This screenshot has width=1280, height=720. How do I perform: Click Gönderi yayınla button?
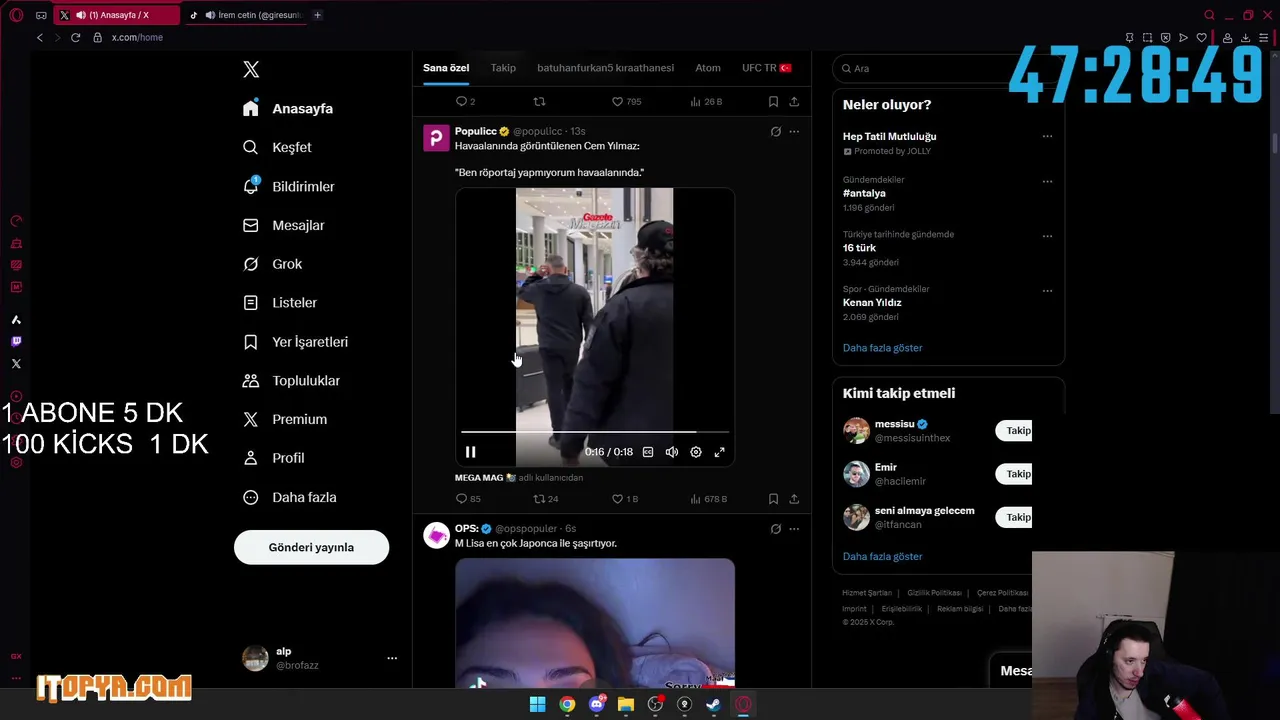tap(311, 547)
